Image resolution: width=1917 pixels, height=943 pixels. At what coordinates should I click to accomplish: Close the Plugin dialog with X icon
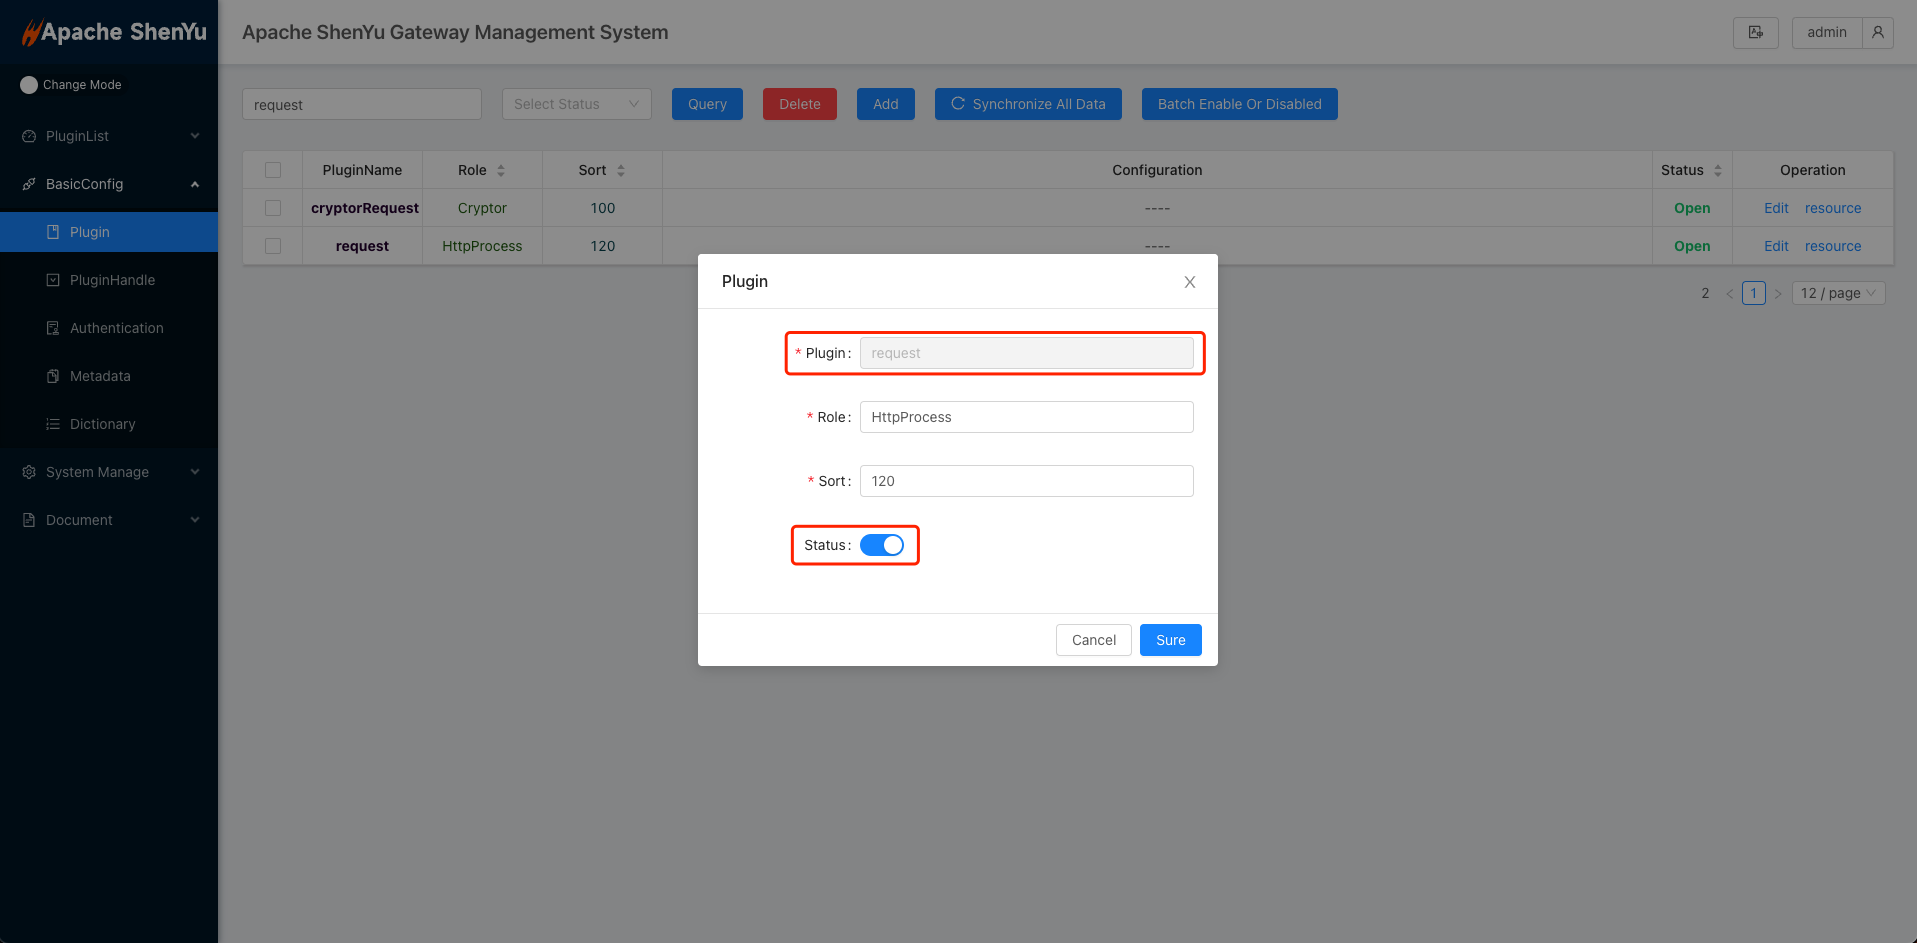tap(1189, 282)
